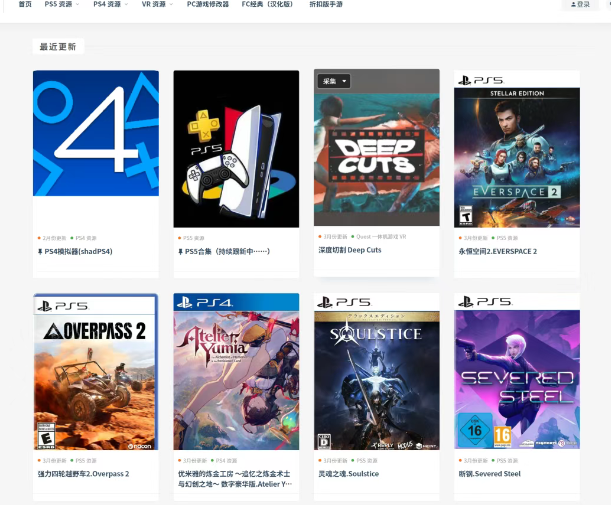This screenshot has width=611, height=505.
Task: Open the Soulstice cover image
Action: 377,371
